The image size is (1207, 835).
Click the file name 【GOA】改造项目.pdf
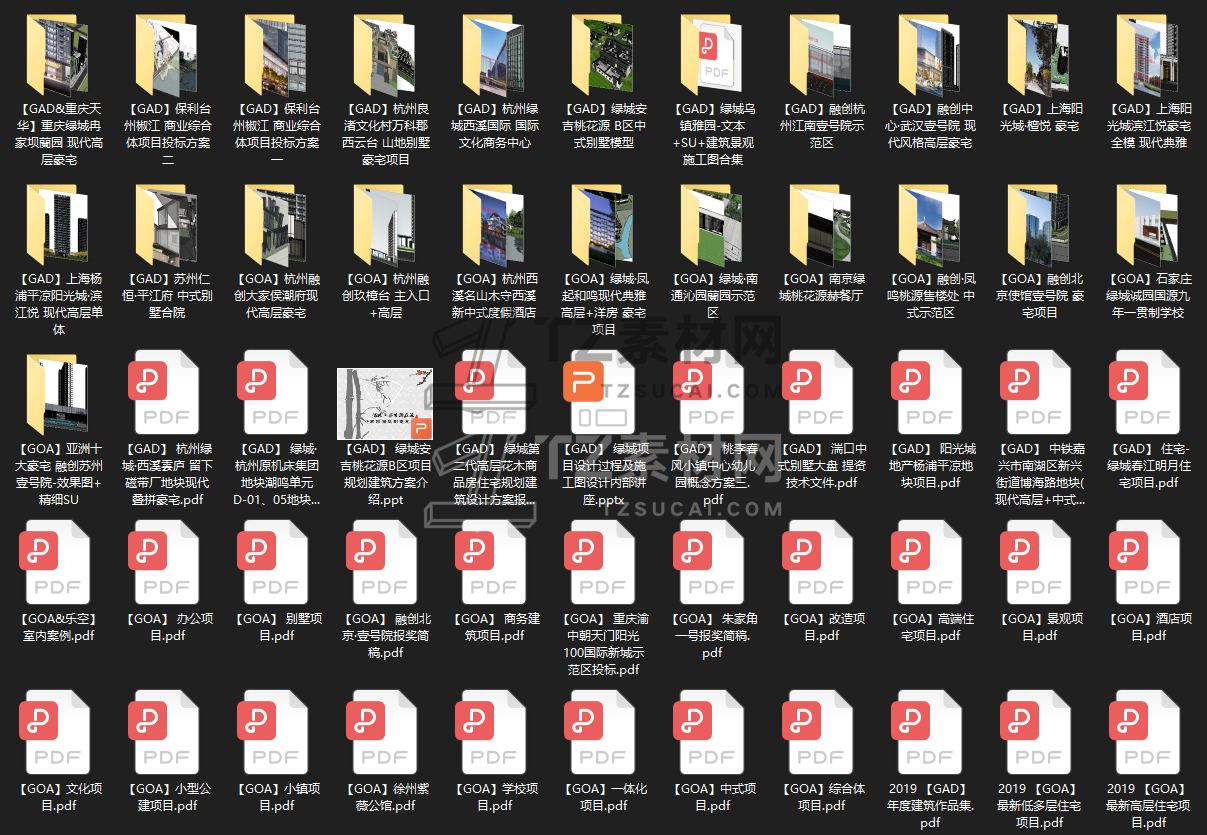[x=822, y=627]
